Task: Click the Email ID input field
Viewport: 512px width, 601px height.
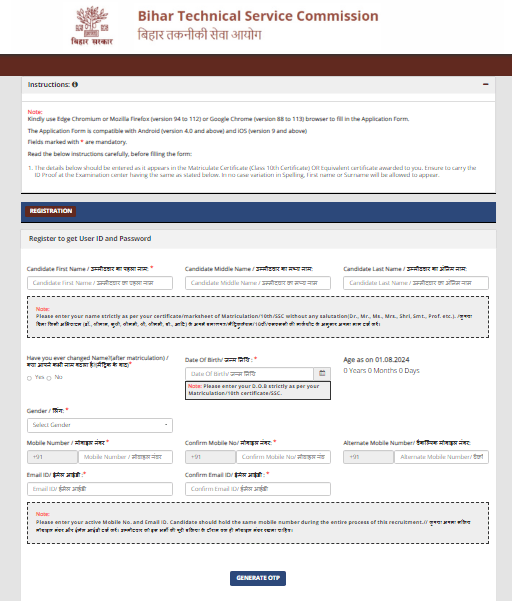Action: point(100,489)
